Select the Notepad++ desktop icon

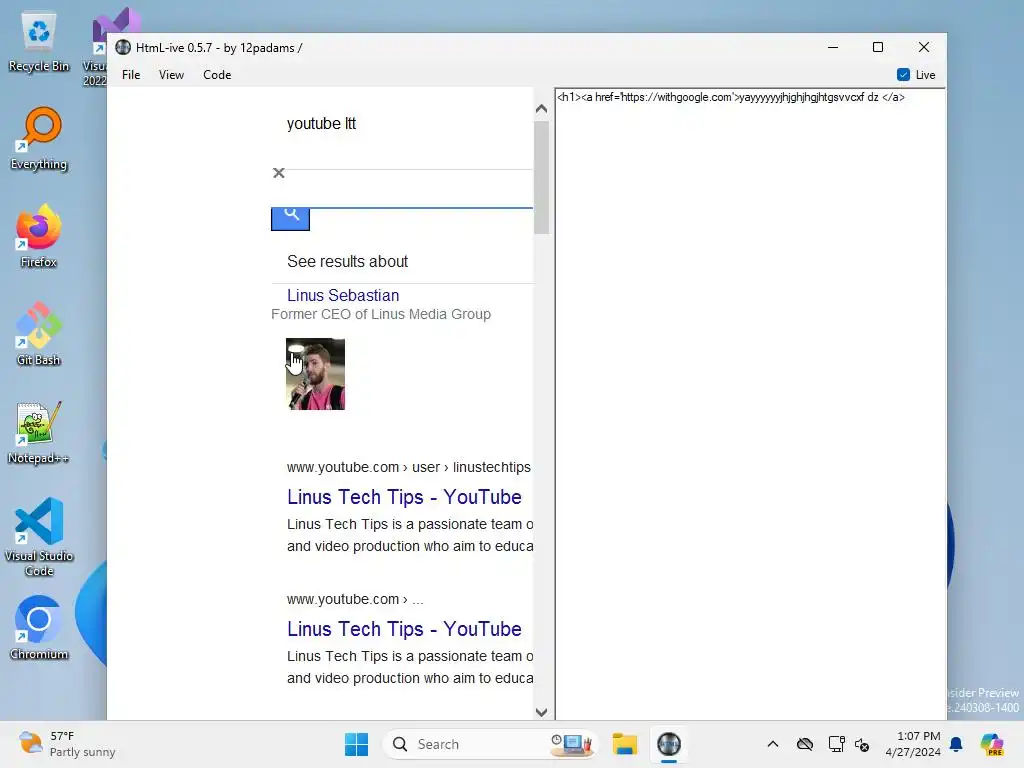coord(39,432)
